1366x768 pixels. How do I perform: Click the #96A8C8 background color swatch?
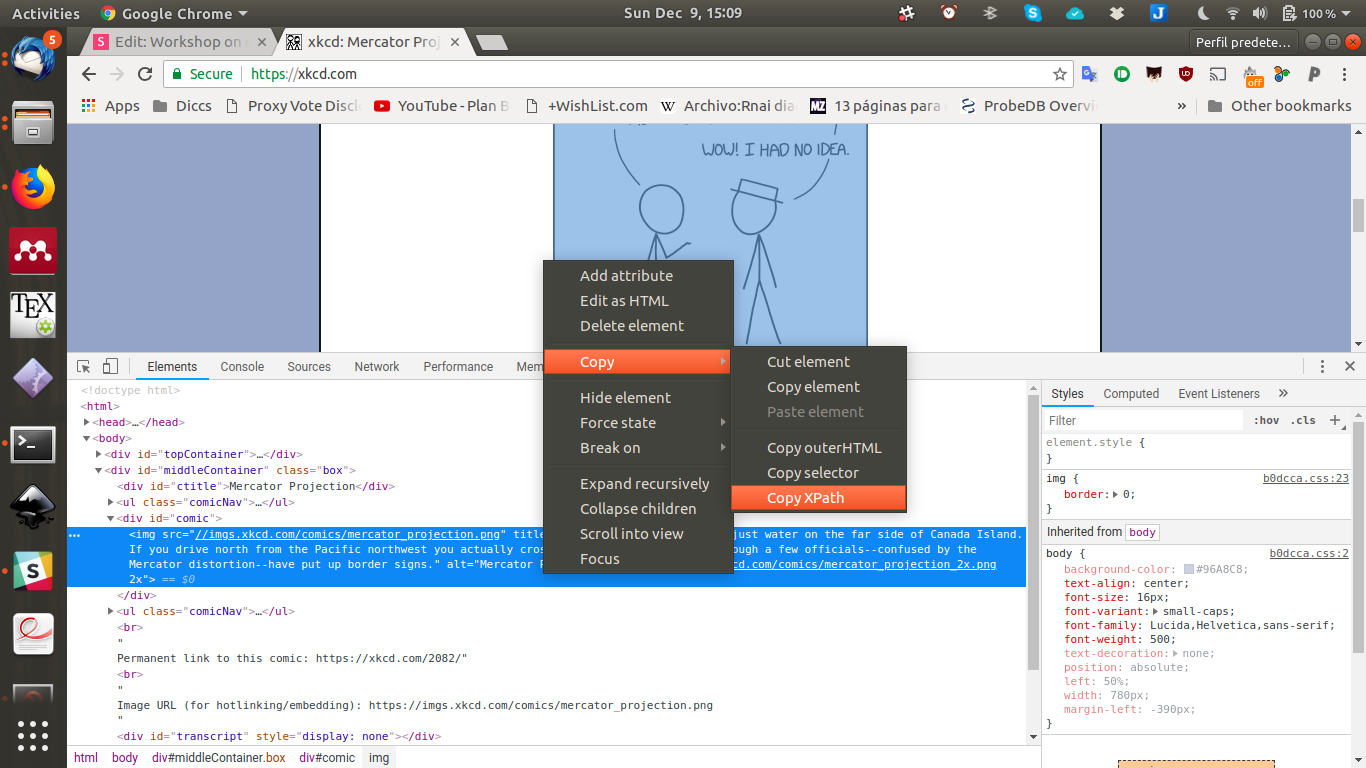[x=1189, y=570]
